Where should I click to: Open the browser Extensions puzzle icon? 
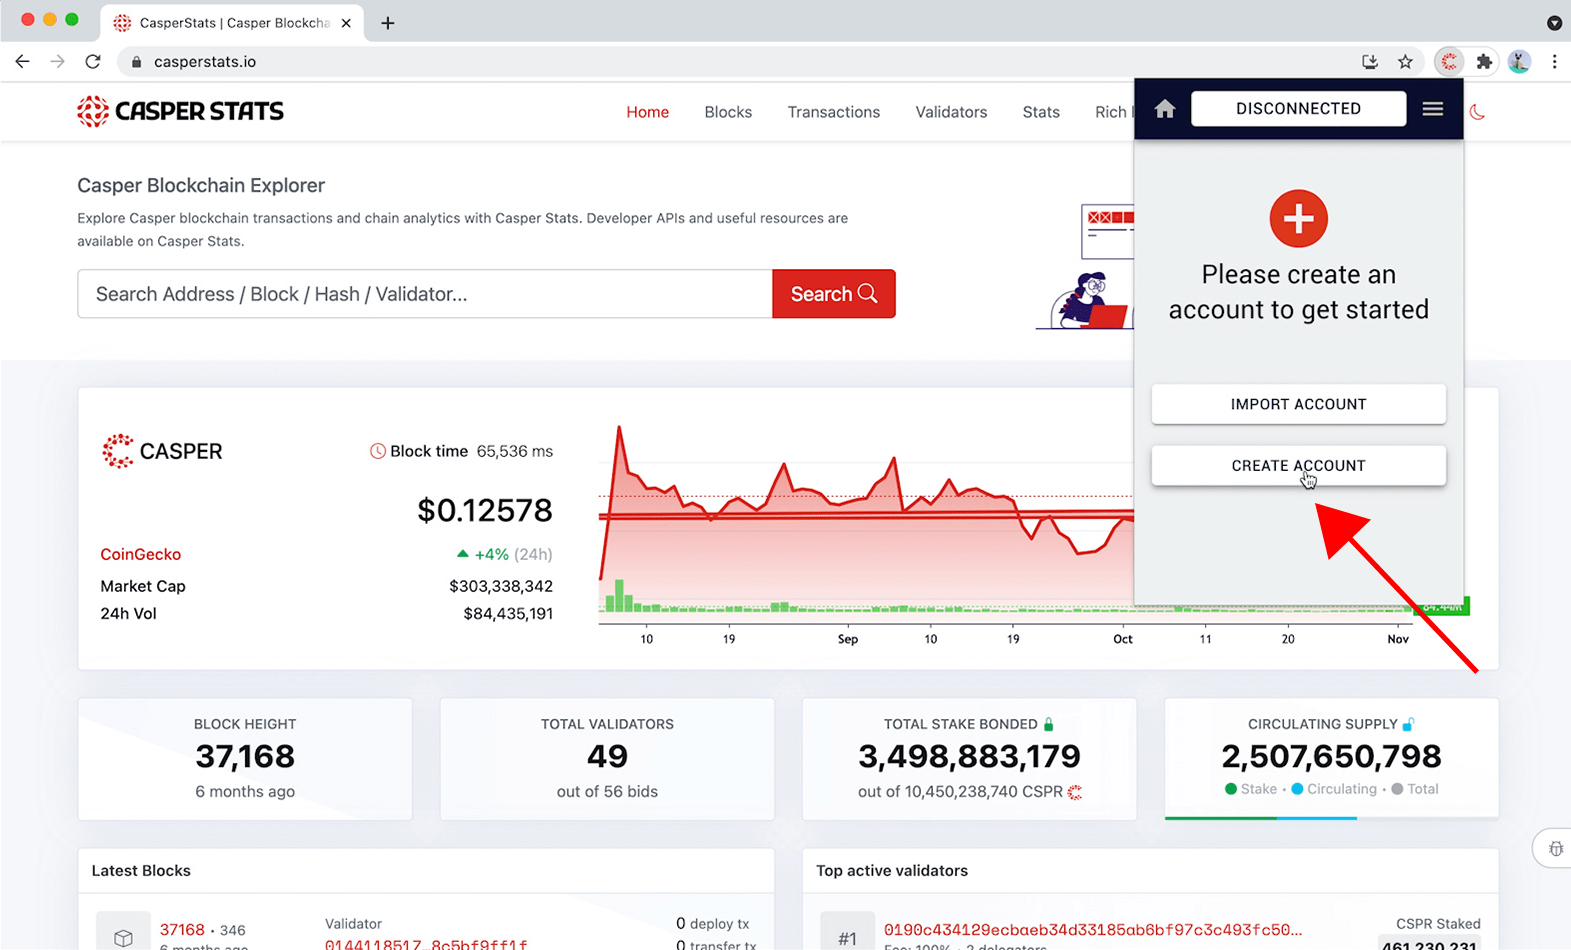[x=1484, y=62]
